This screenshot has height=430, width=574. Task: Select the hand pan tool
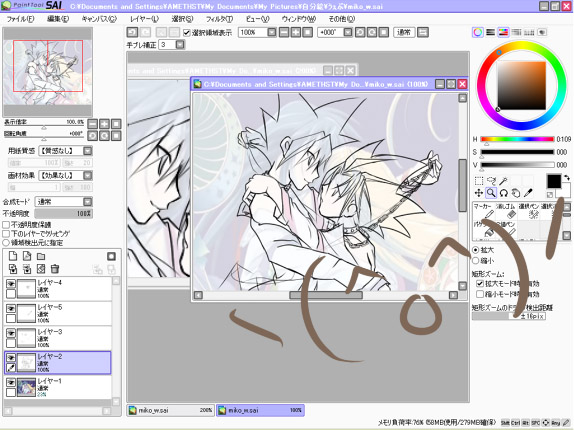tap(515, 193)
